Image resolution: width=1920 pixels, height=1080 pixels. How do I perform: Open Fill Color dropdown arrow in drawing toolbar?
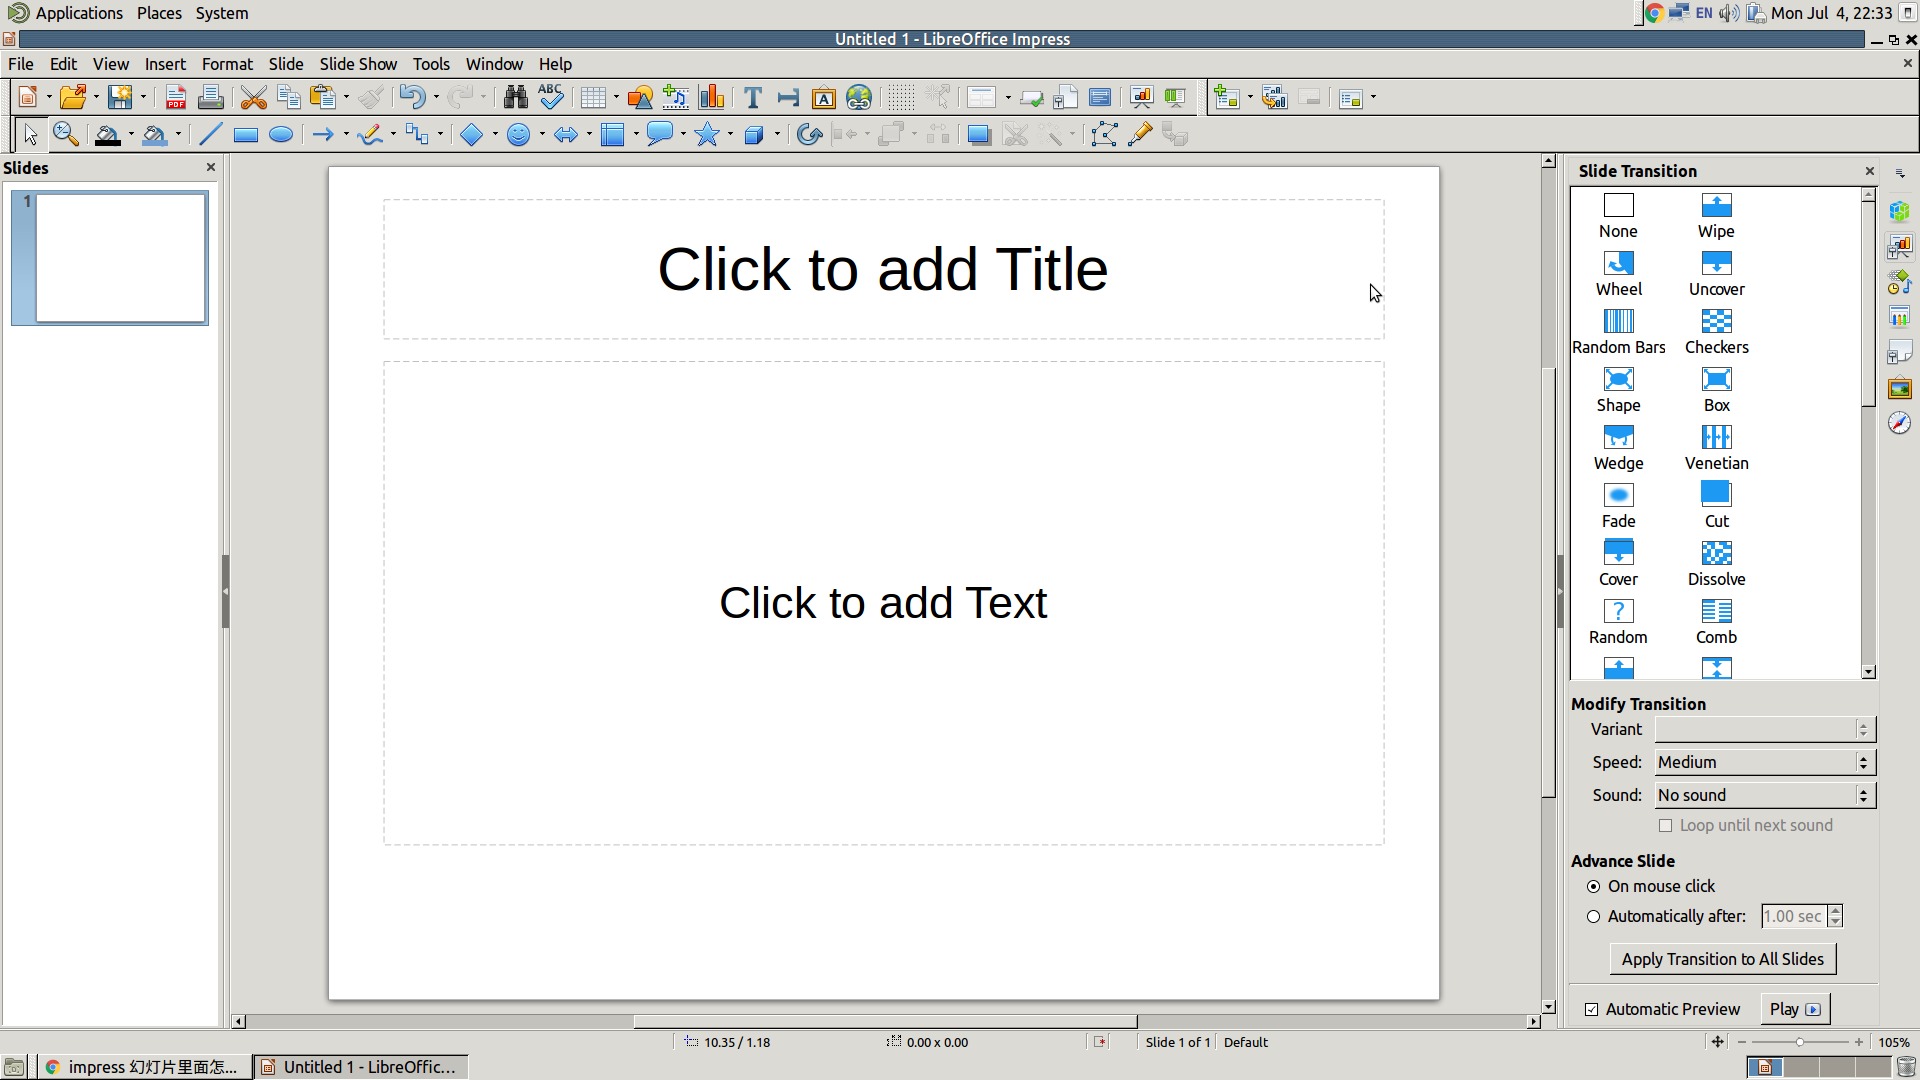coord(178,135)
